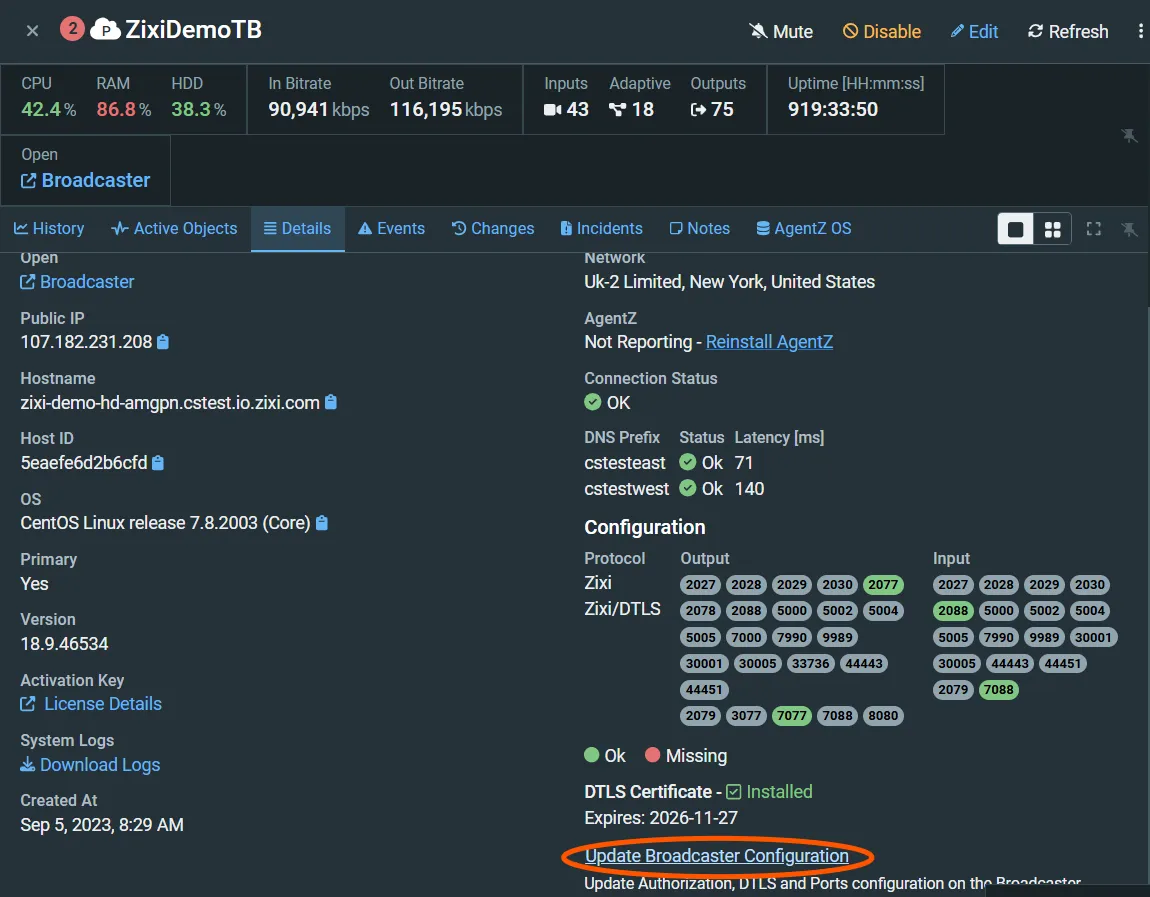Click the CPU 42.4% value
1150x897 pixels.
(48, 110)
